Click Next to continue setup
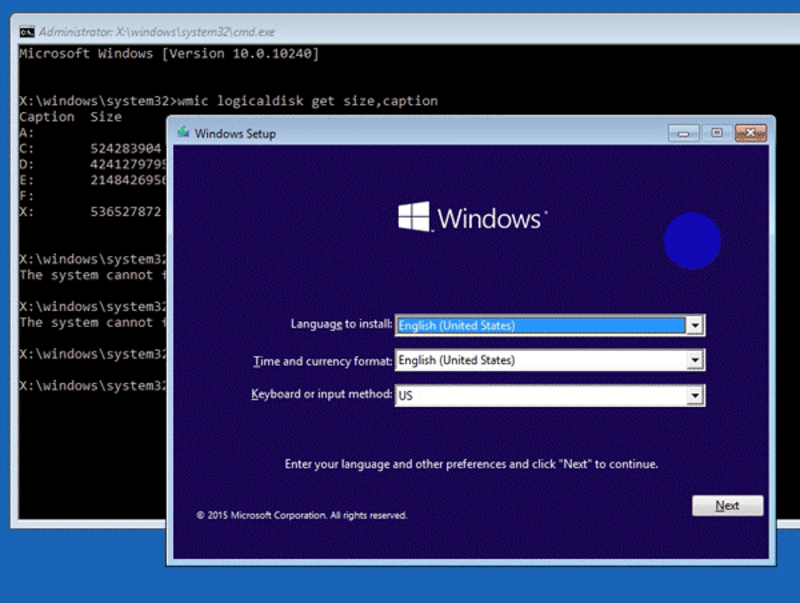The width and height of the screenshot is (800, 603). tap(727, 506)
